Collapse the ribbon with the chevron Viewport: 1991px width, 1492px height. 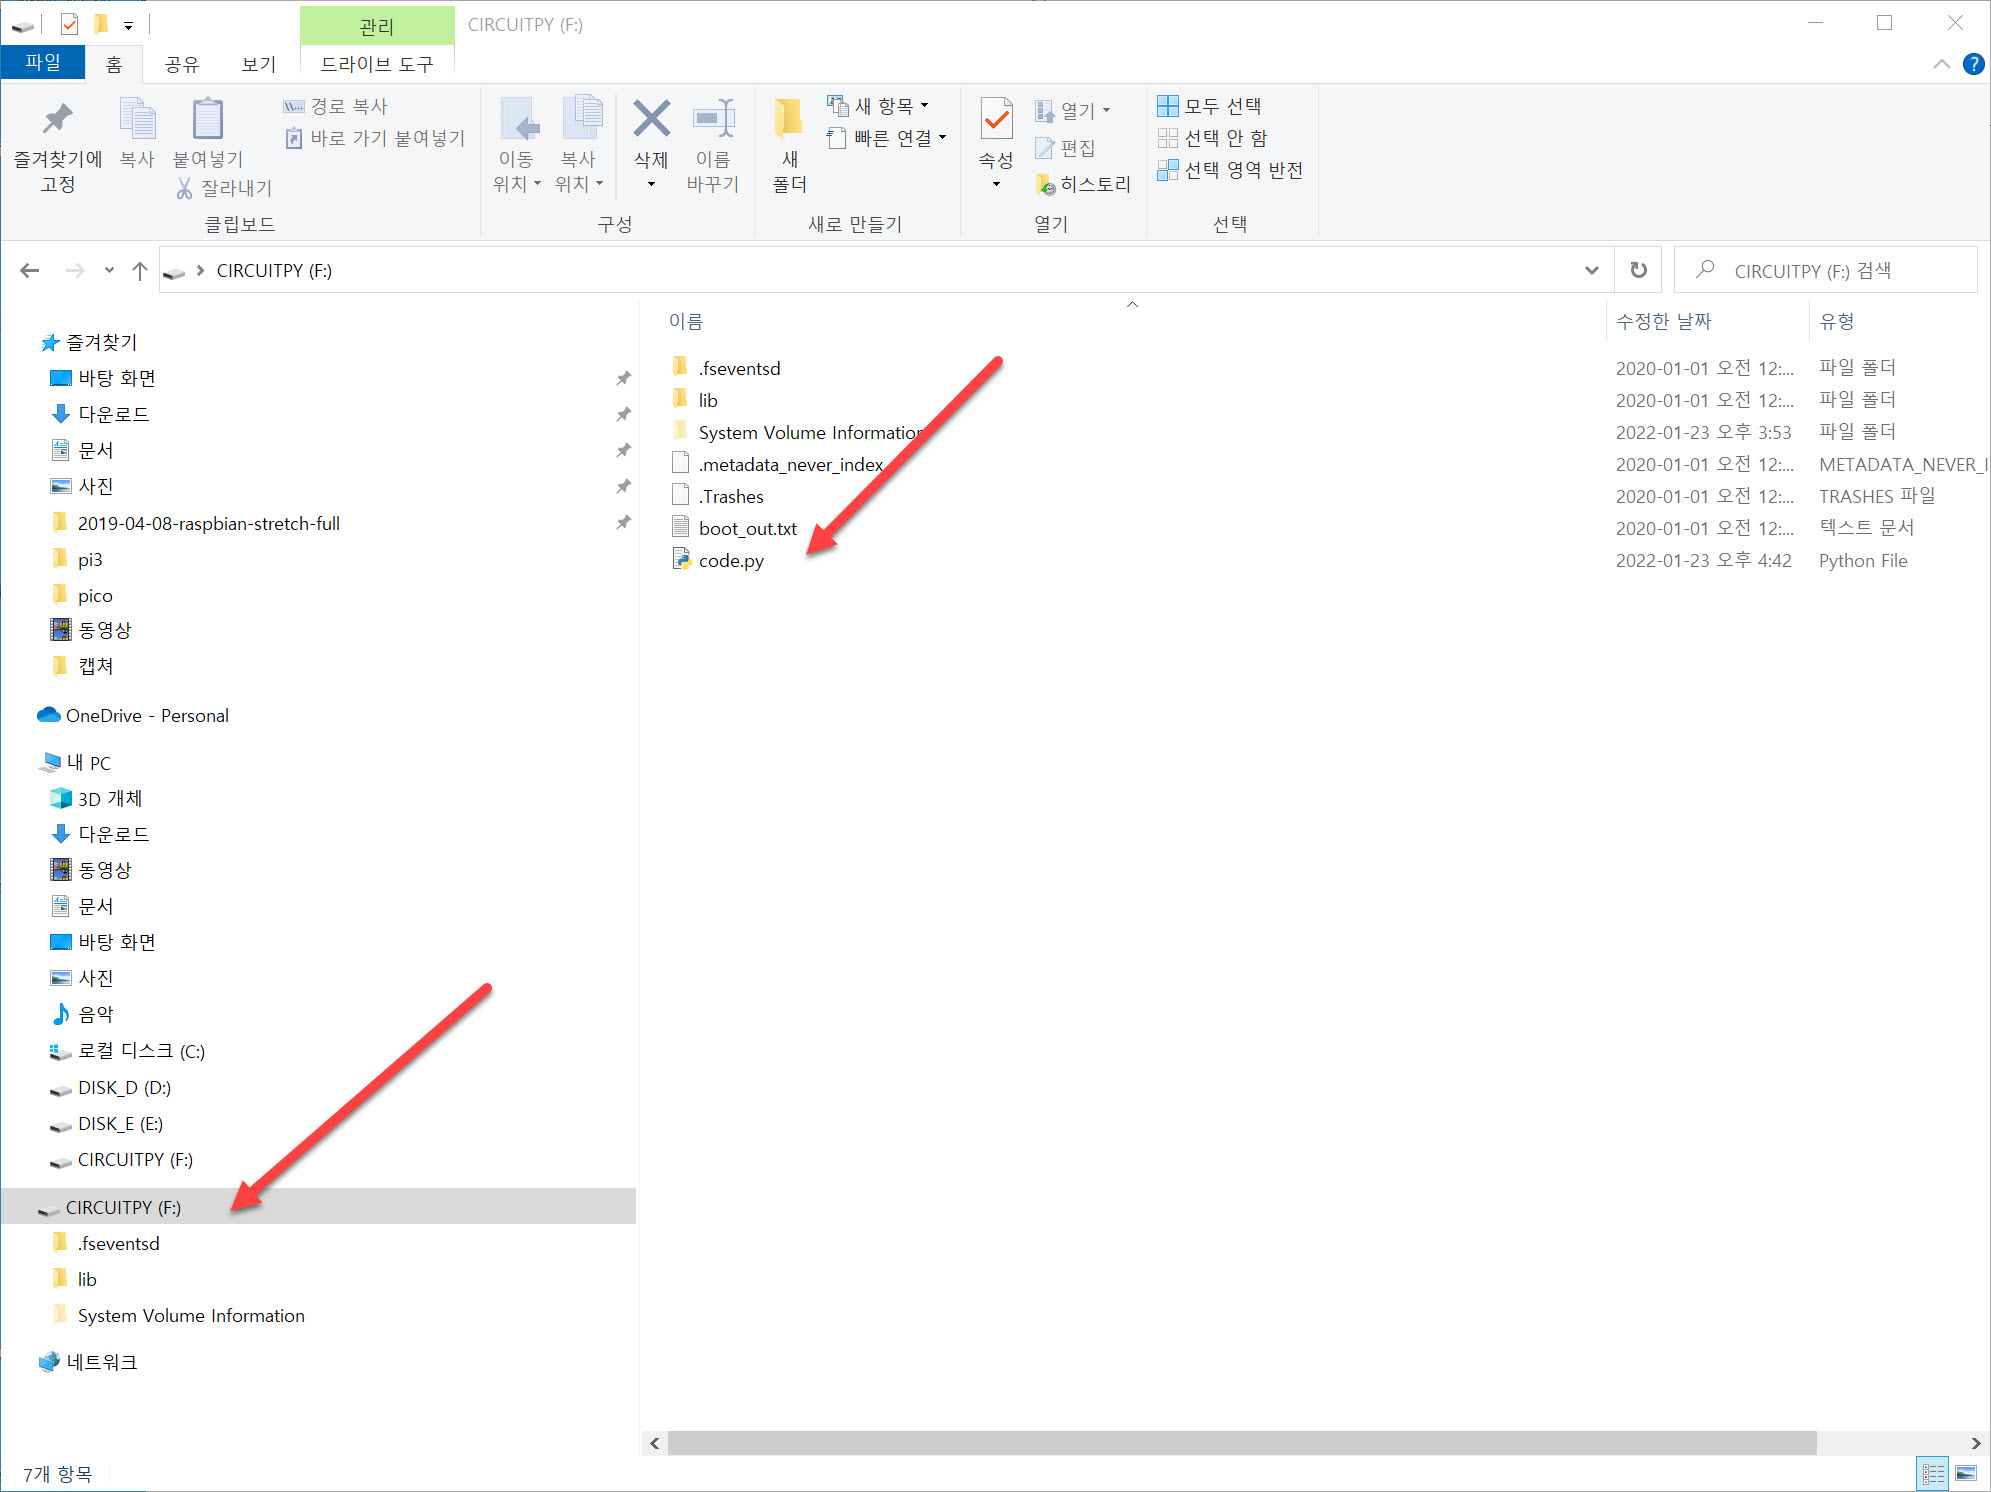click(x=1941, y=64)
